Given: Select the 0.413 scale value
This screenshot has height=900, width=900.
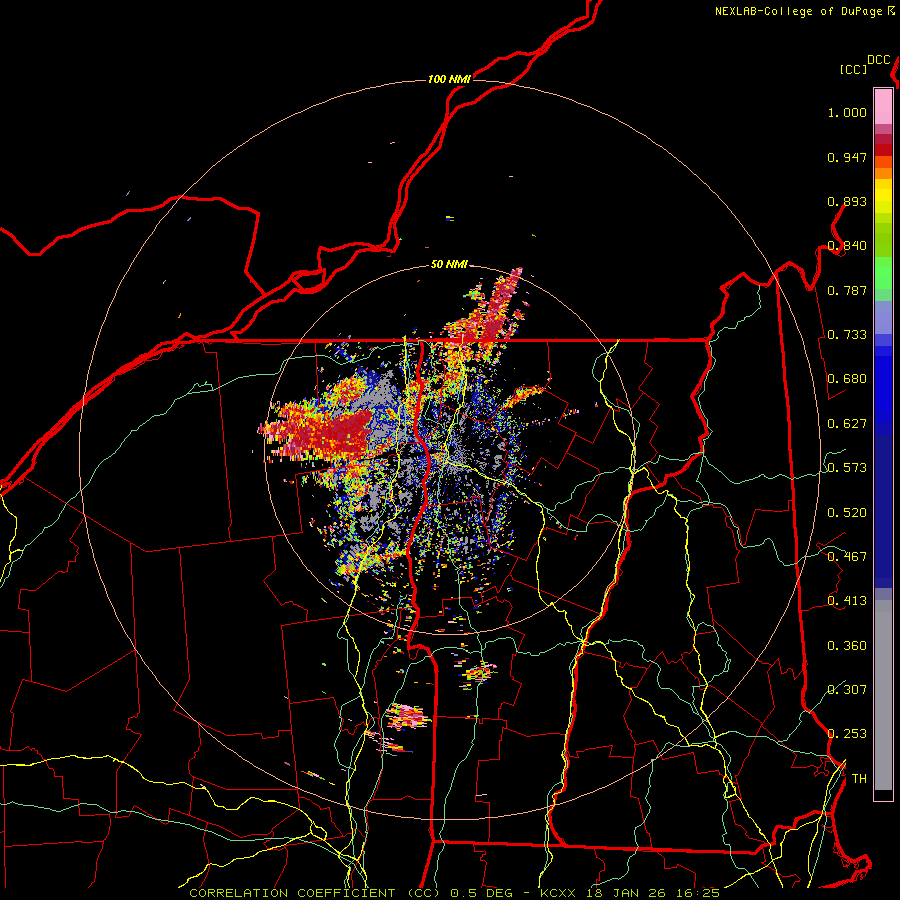Looking at the screenshot, I should click(847, 601).
